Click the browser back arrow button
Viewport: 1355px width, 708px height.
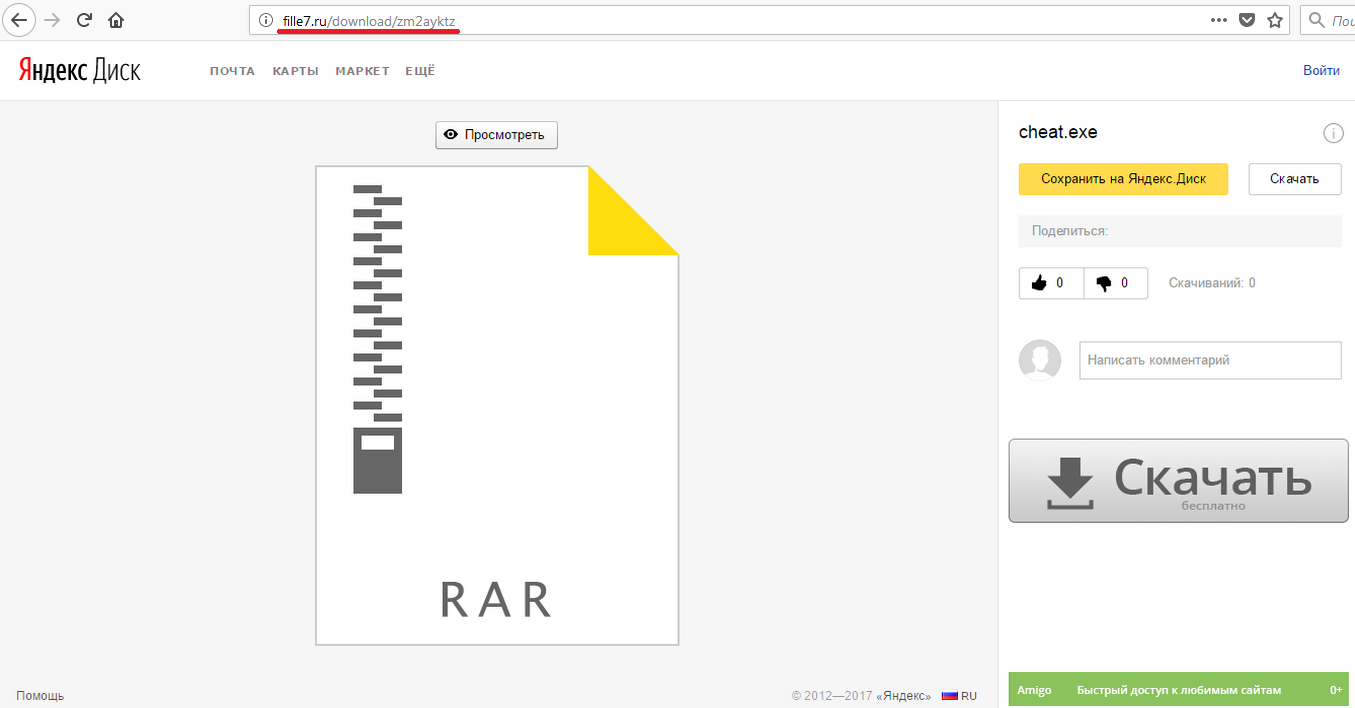point(20,19)
